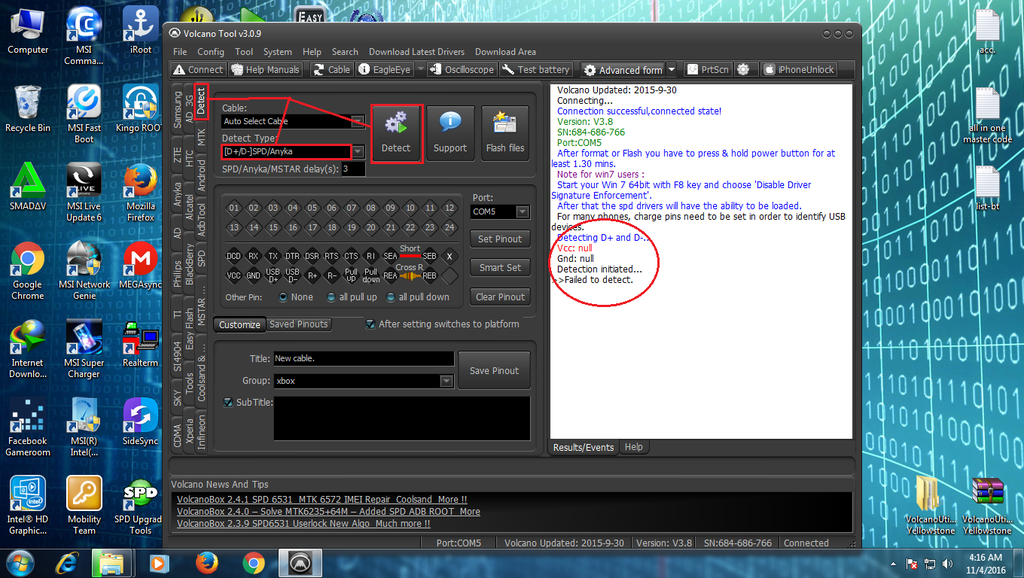Uncheck the SubTitle checkbox
The image size is (1024, 578).
click(x=228, y=402)
